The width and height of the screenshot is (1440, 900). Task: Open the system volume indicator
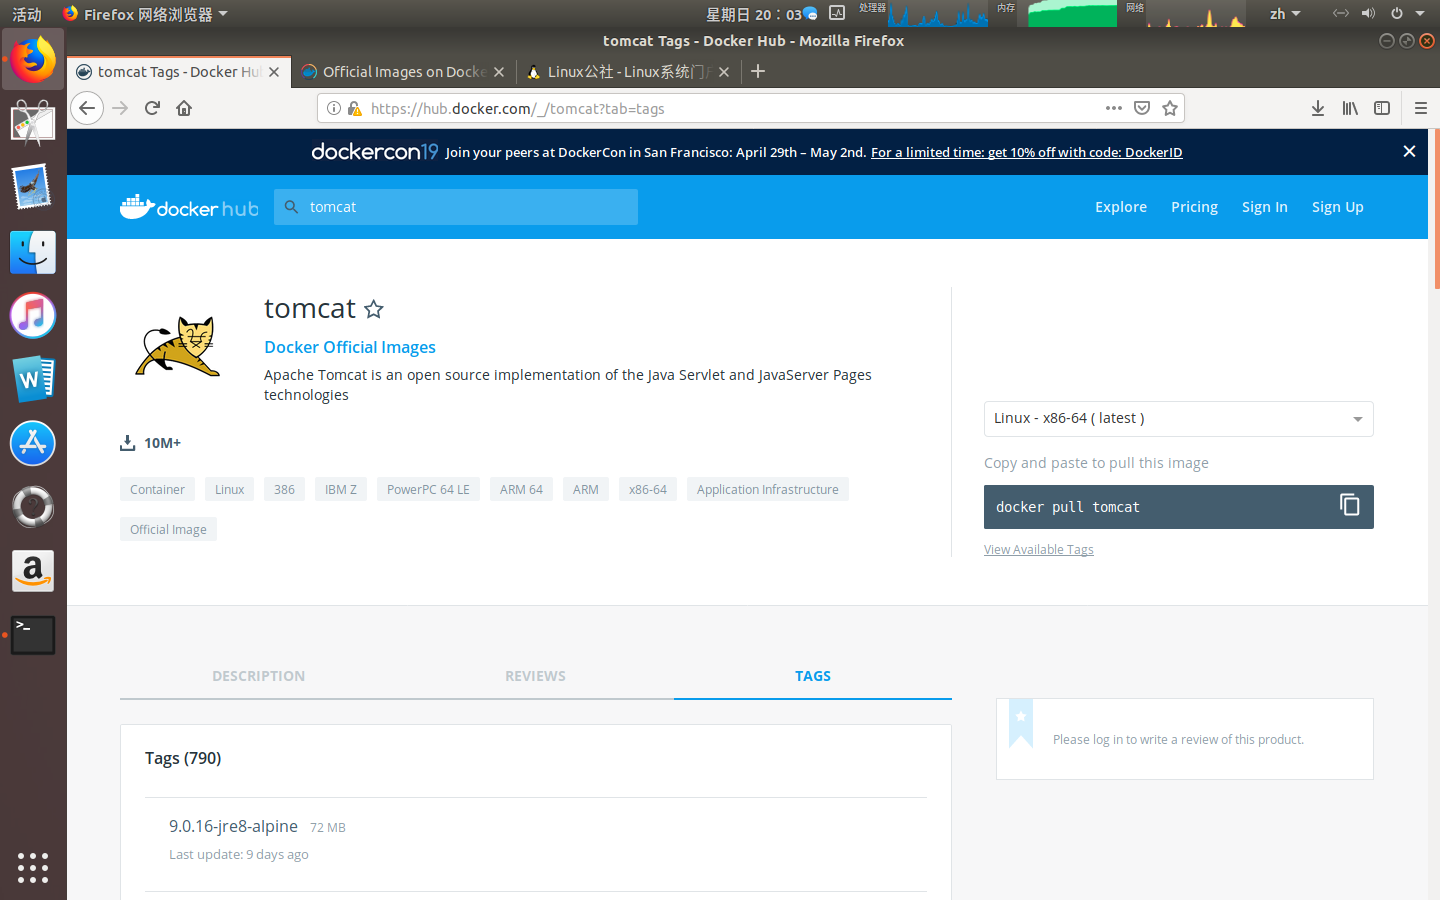(1368, 13)
